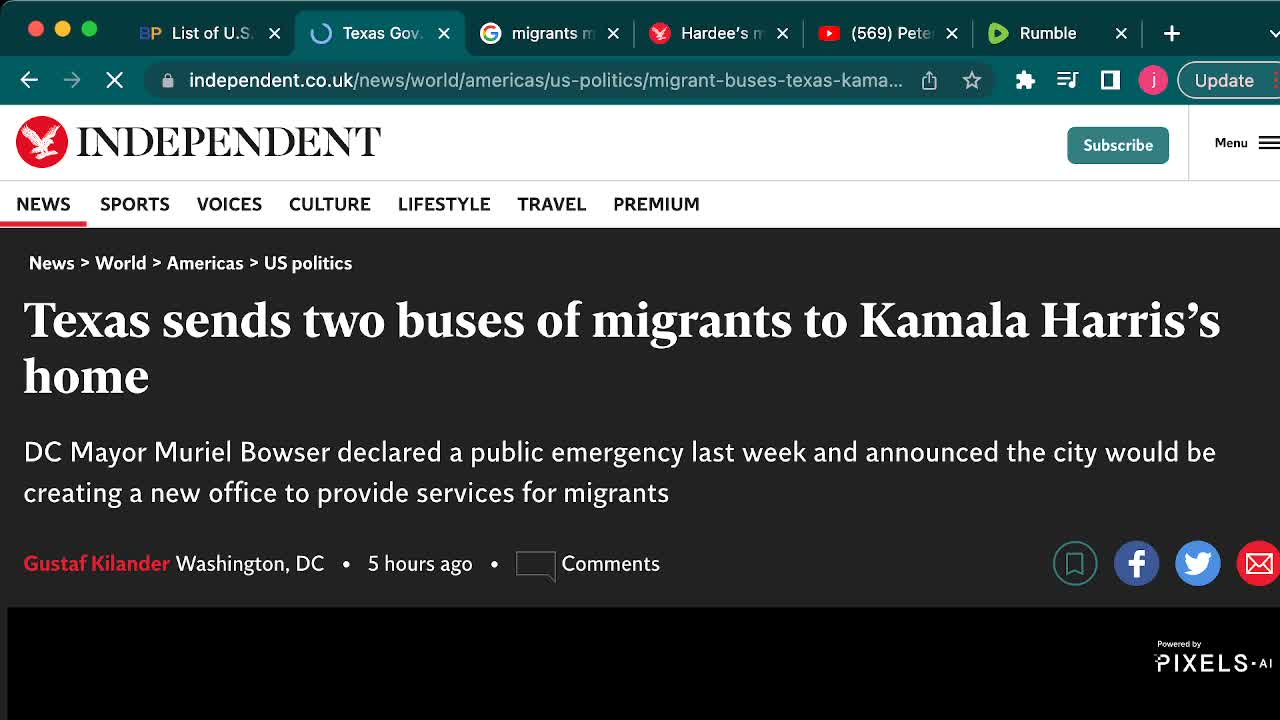1280x720 pixels.
Task: Click the bookmark star icon in address bar
Action: [x=971, y=81]
